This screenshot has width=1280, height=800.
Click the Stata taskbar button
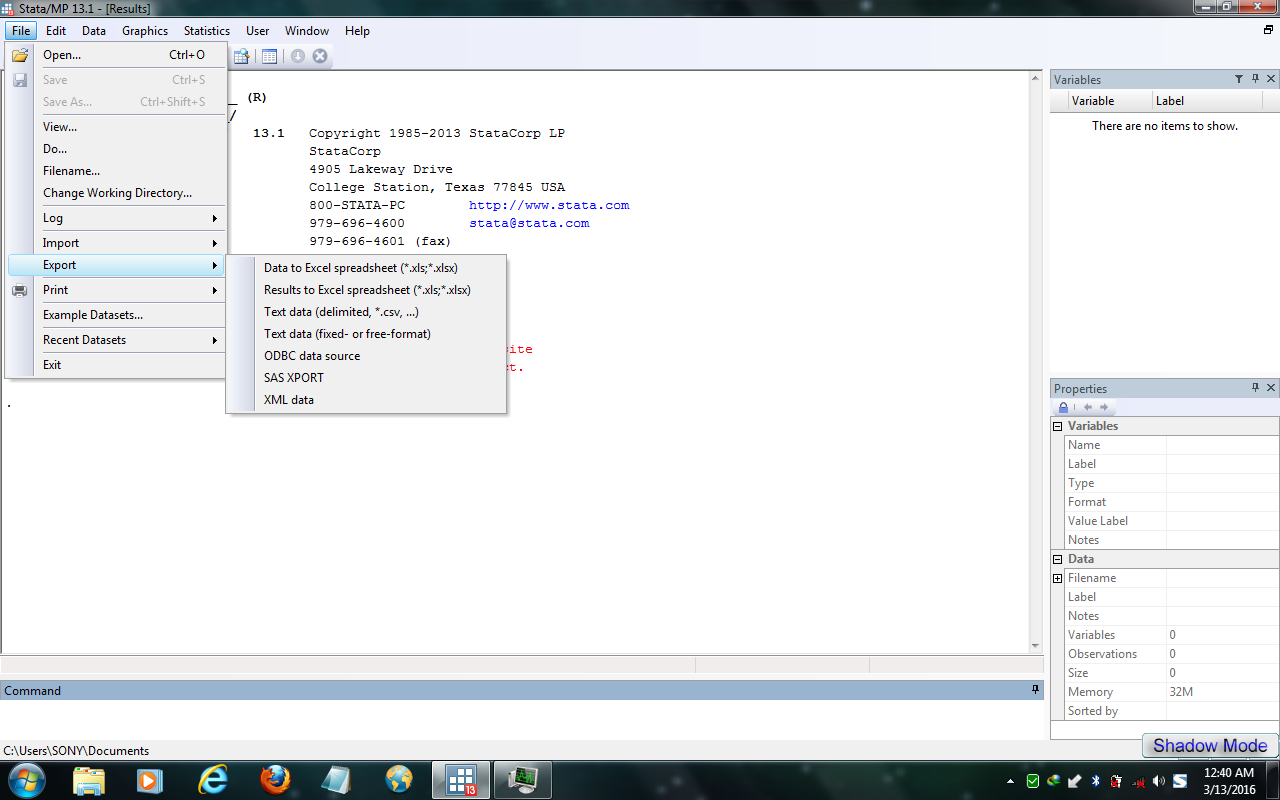[461, 780]
